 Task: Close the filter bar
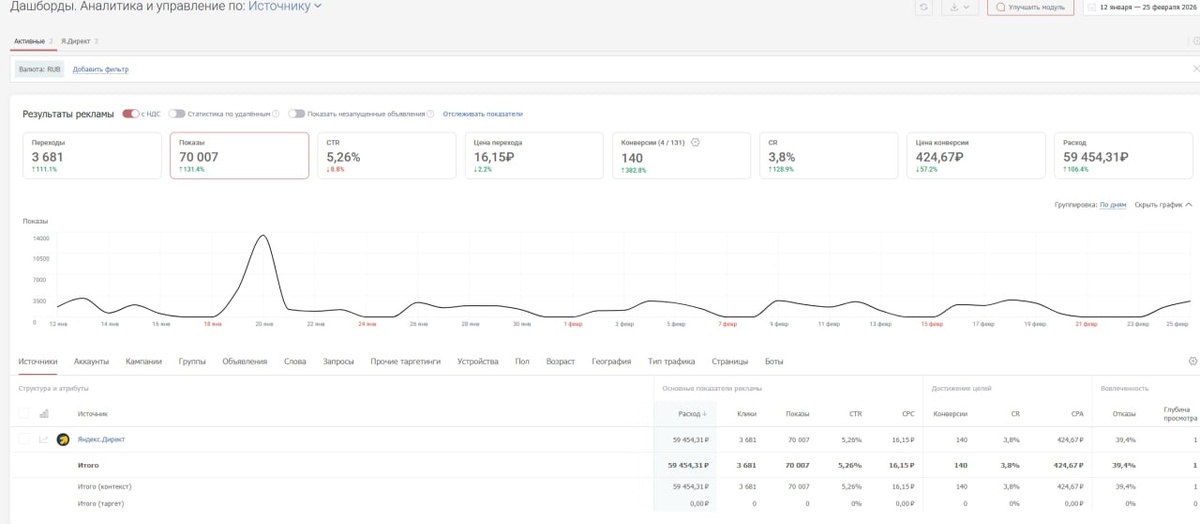pos(1196,68)
